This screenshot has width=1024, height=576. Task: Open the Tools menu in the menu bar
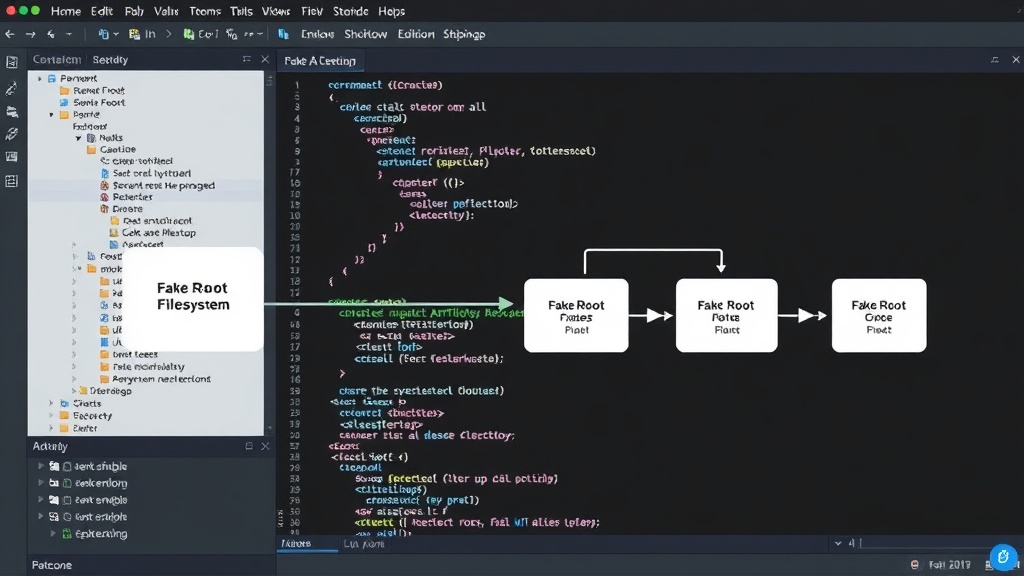tap(241, 11)
